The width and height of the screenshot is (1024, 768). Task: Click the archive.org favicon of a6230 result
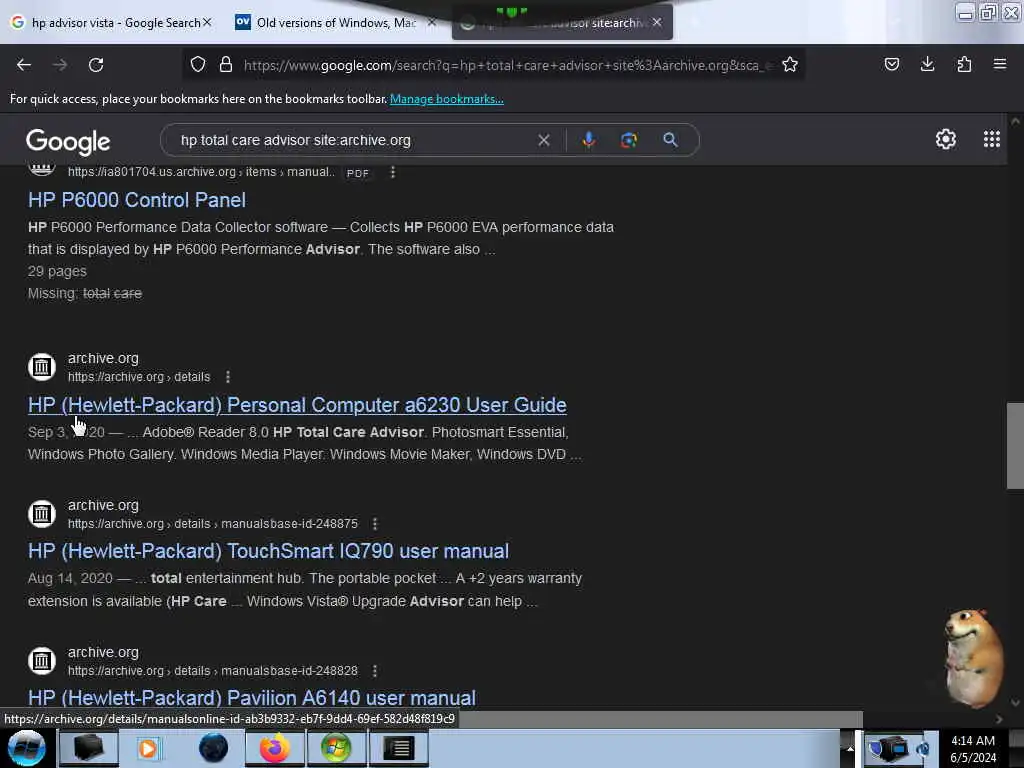pos(42,367)
